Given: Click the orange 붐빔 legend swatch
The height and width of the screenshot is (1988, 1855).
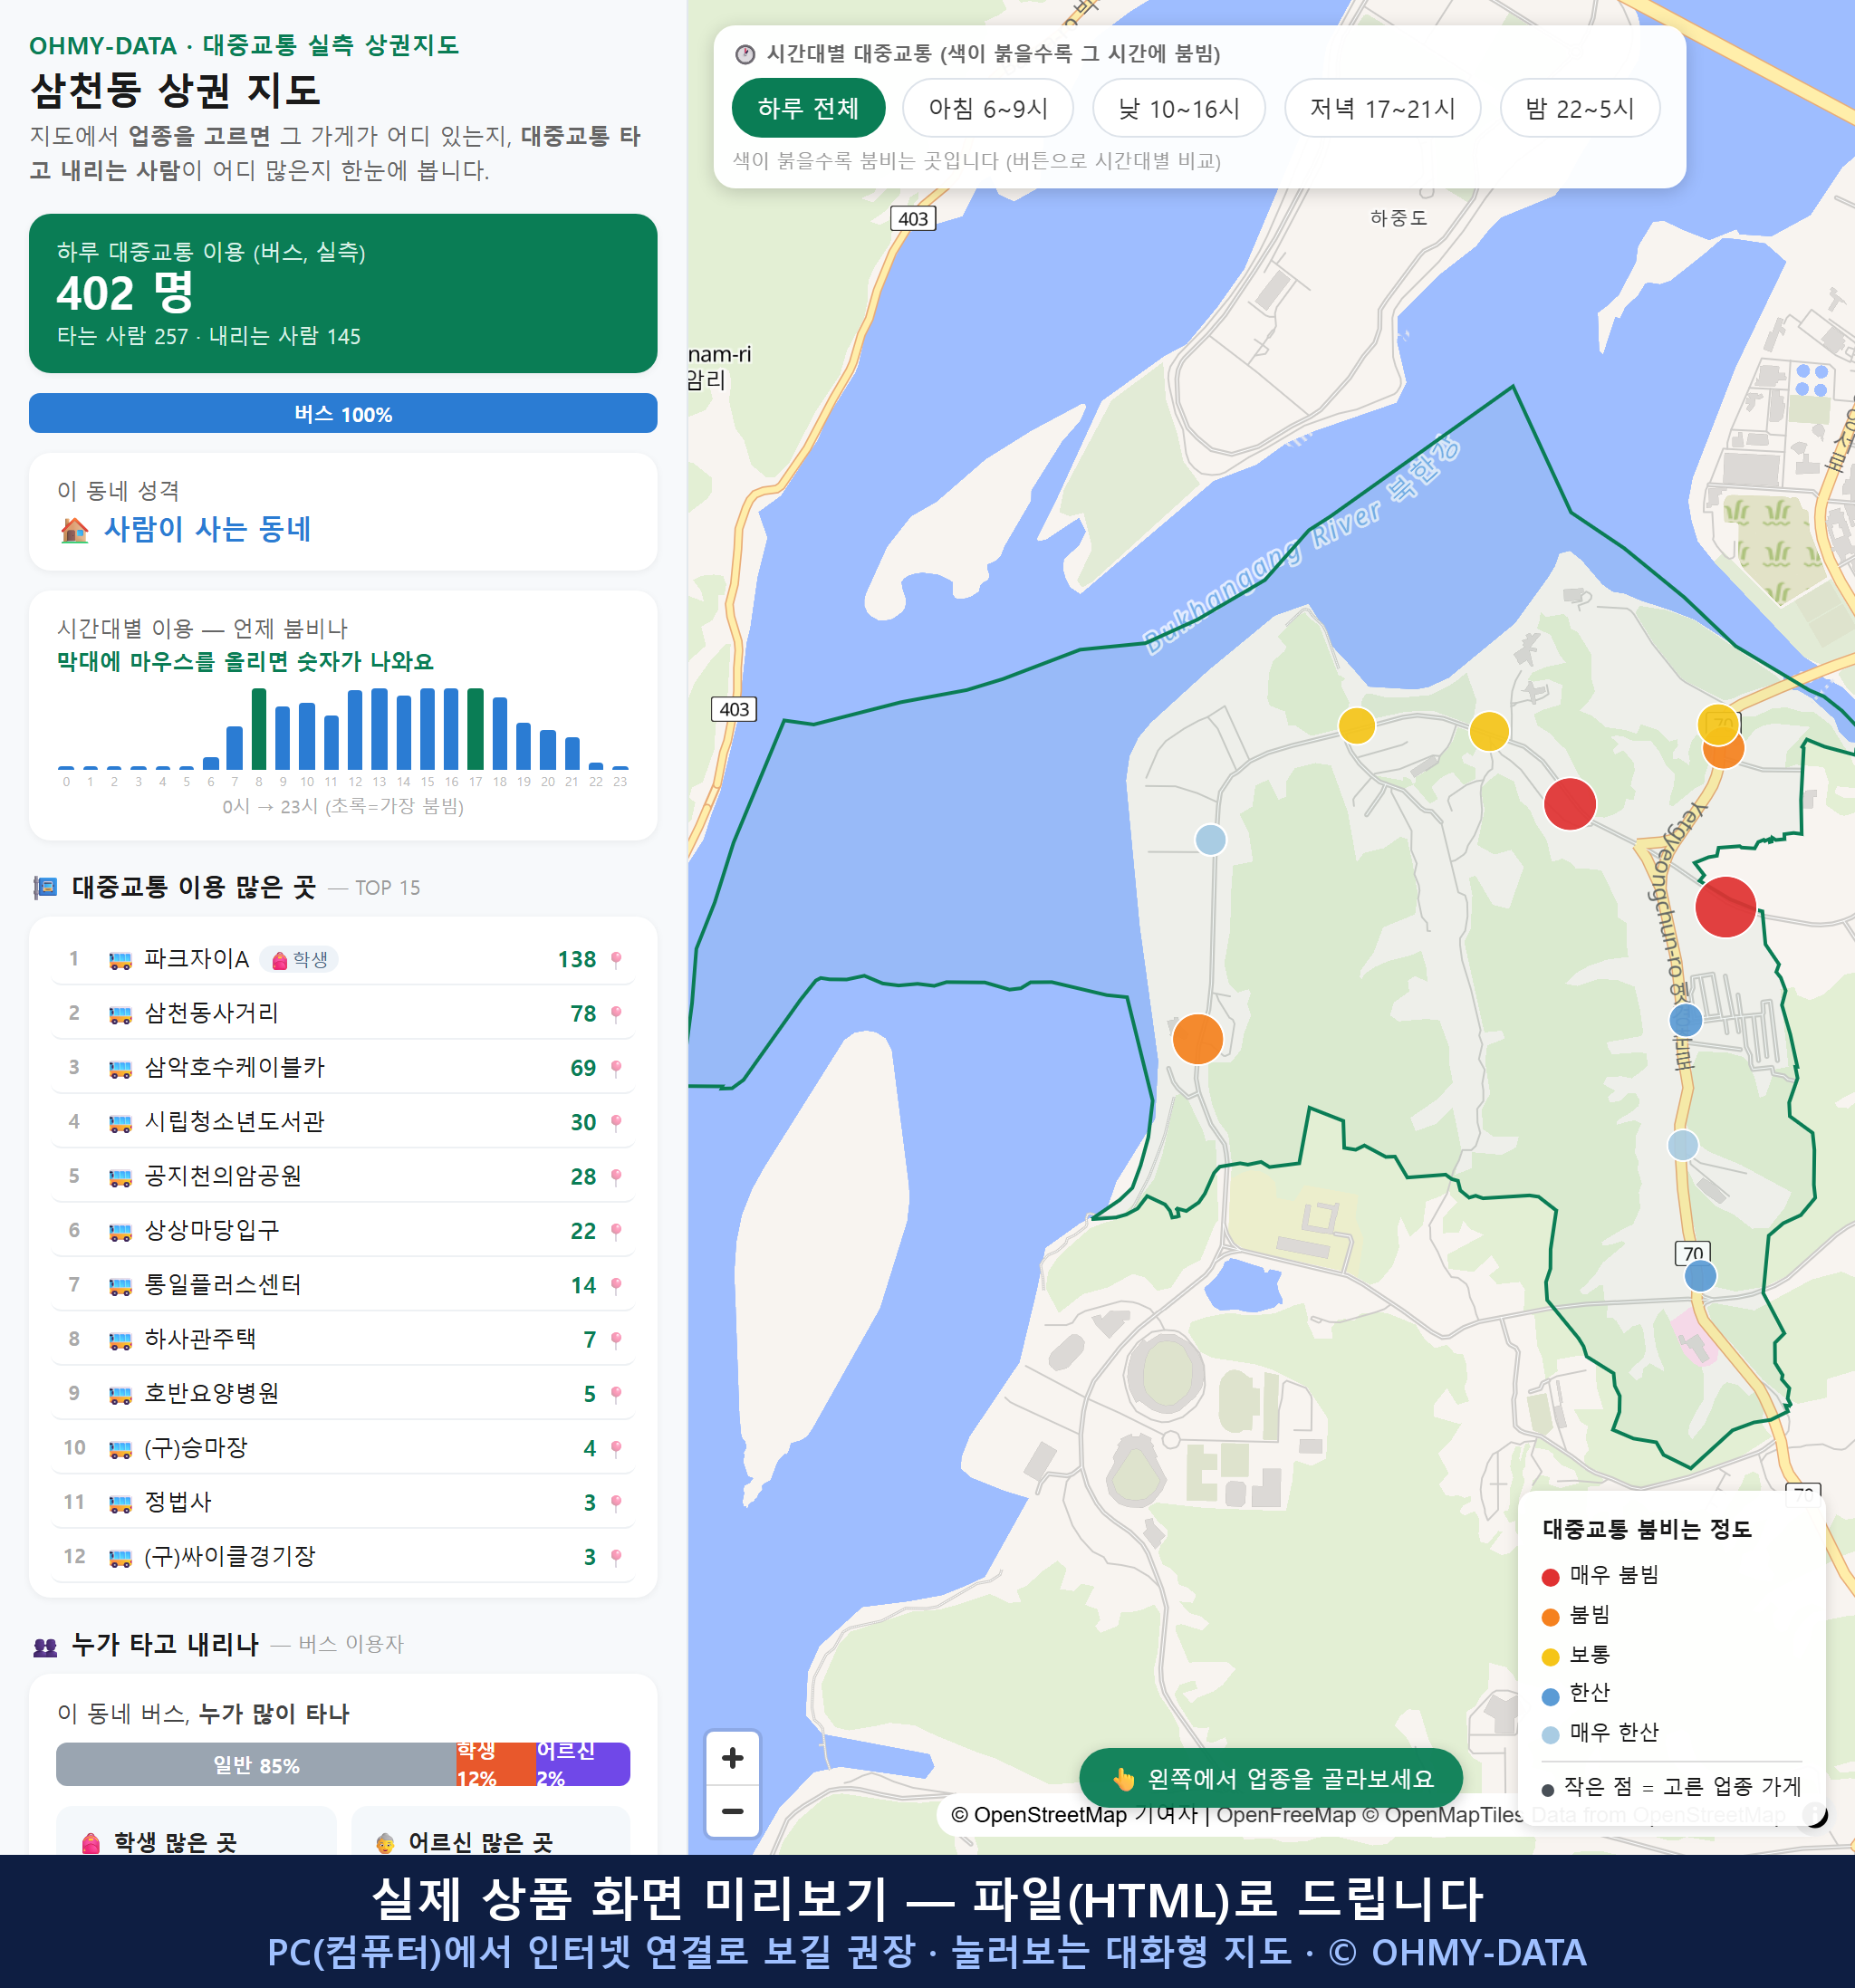Looking at the screenshot, I should [1550, 1617].
